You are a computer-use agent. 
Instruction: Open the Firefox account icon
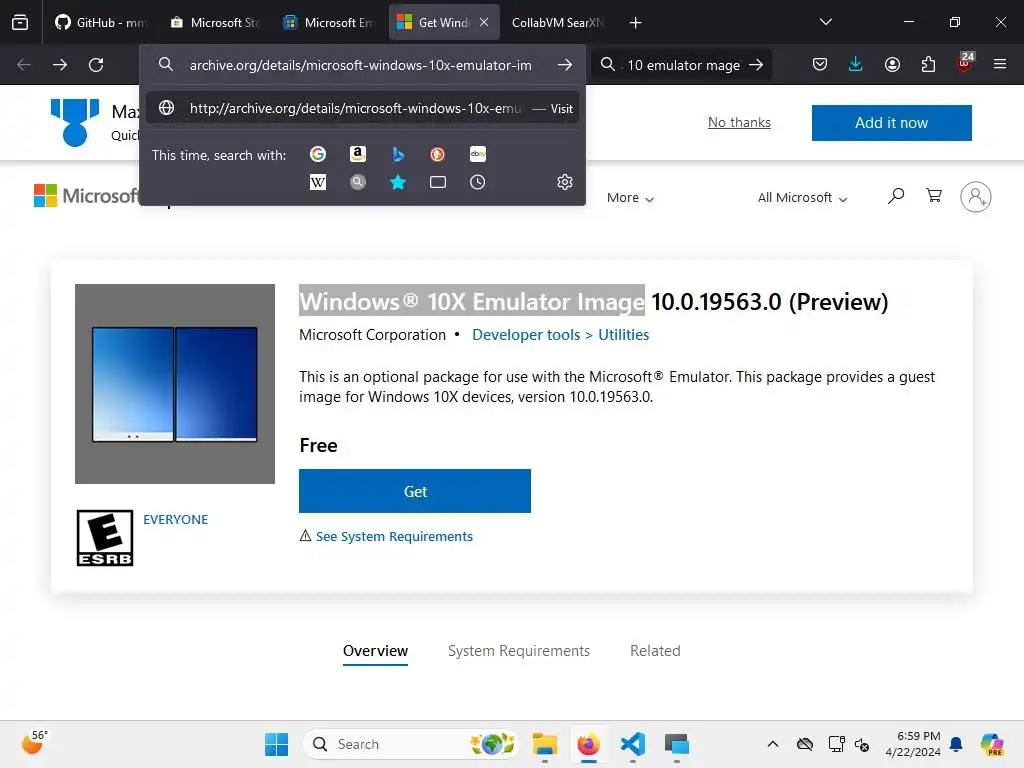coord(892,65)
